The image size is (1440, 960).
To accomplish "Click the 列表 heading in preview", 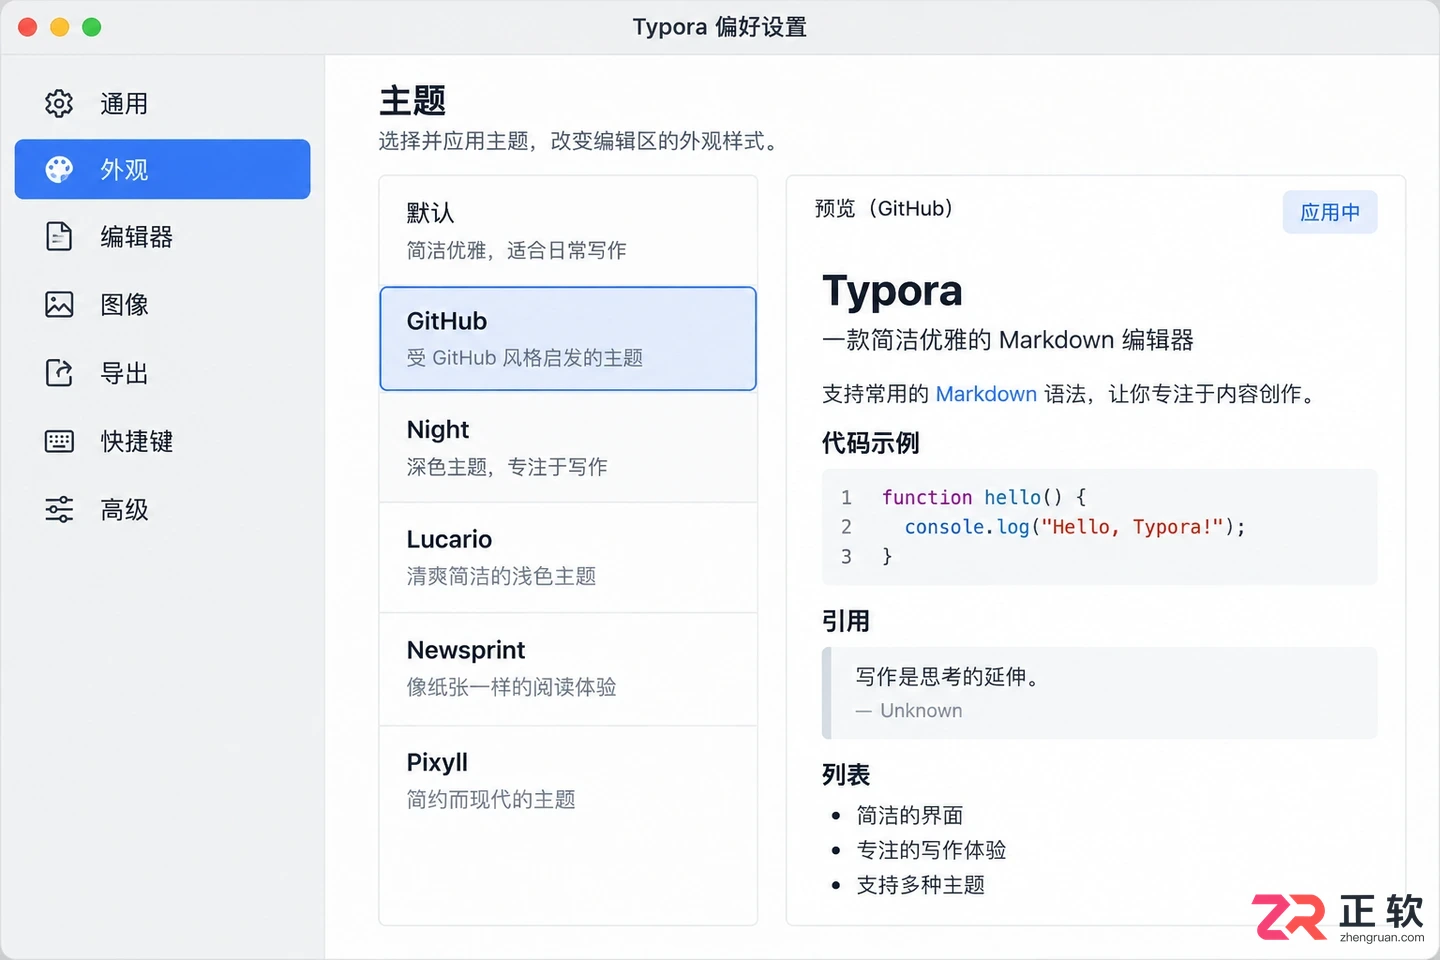I will tap(845, 775).
